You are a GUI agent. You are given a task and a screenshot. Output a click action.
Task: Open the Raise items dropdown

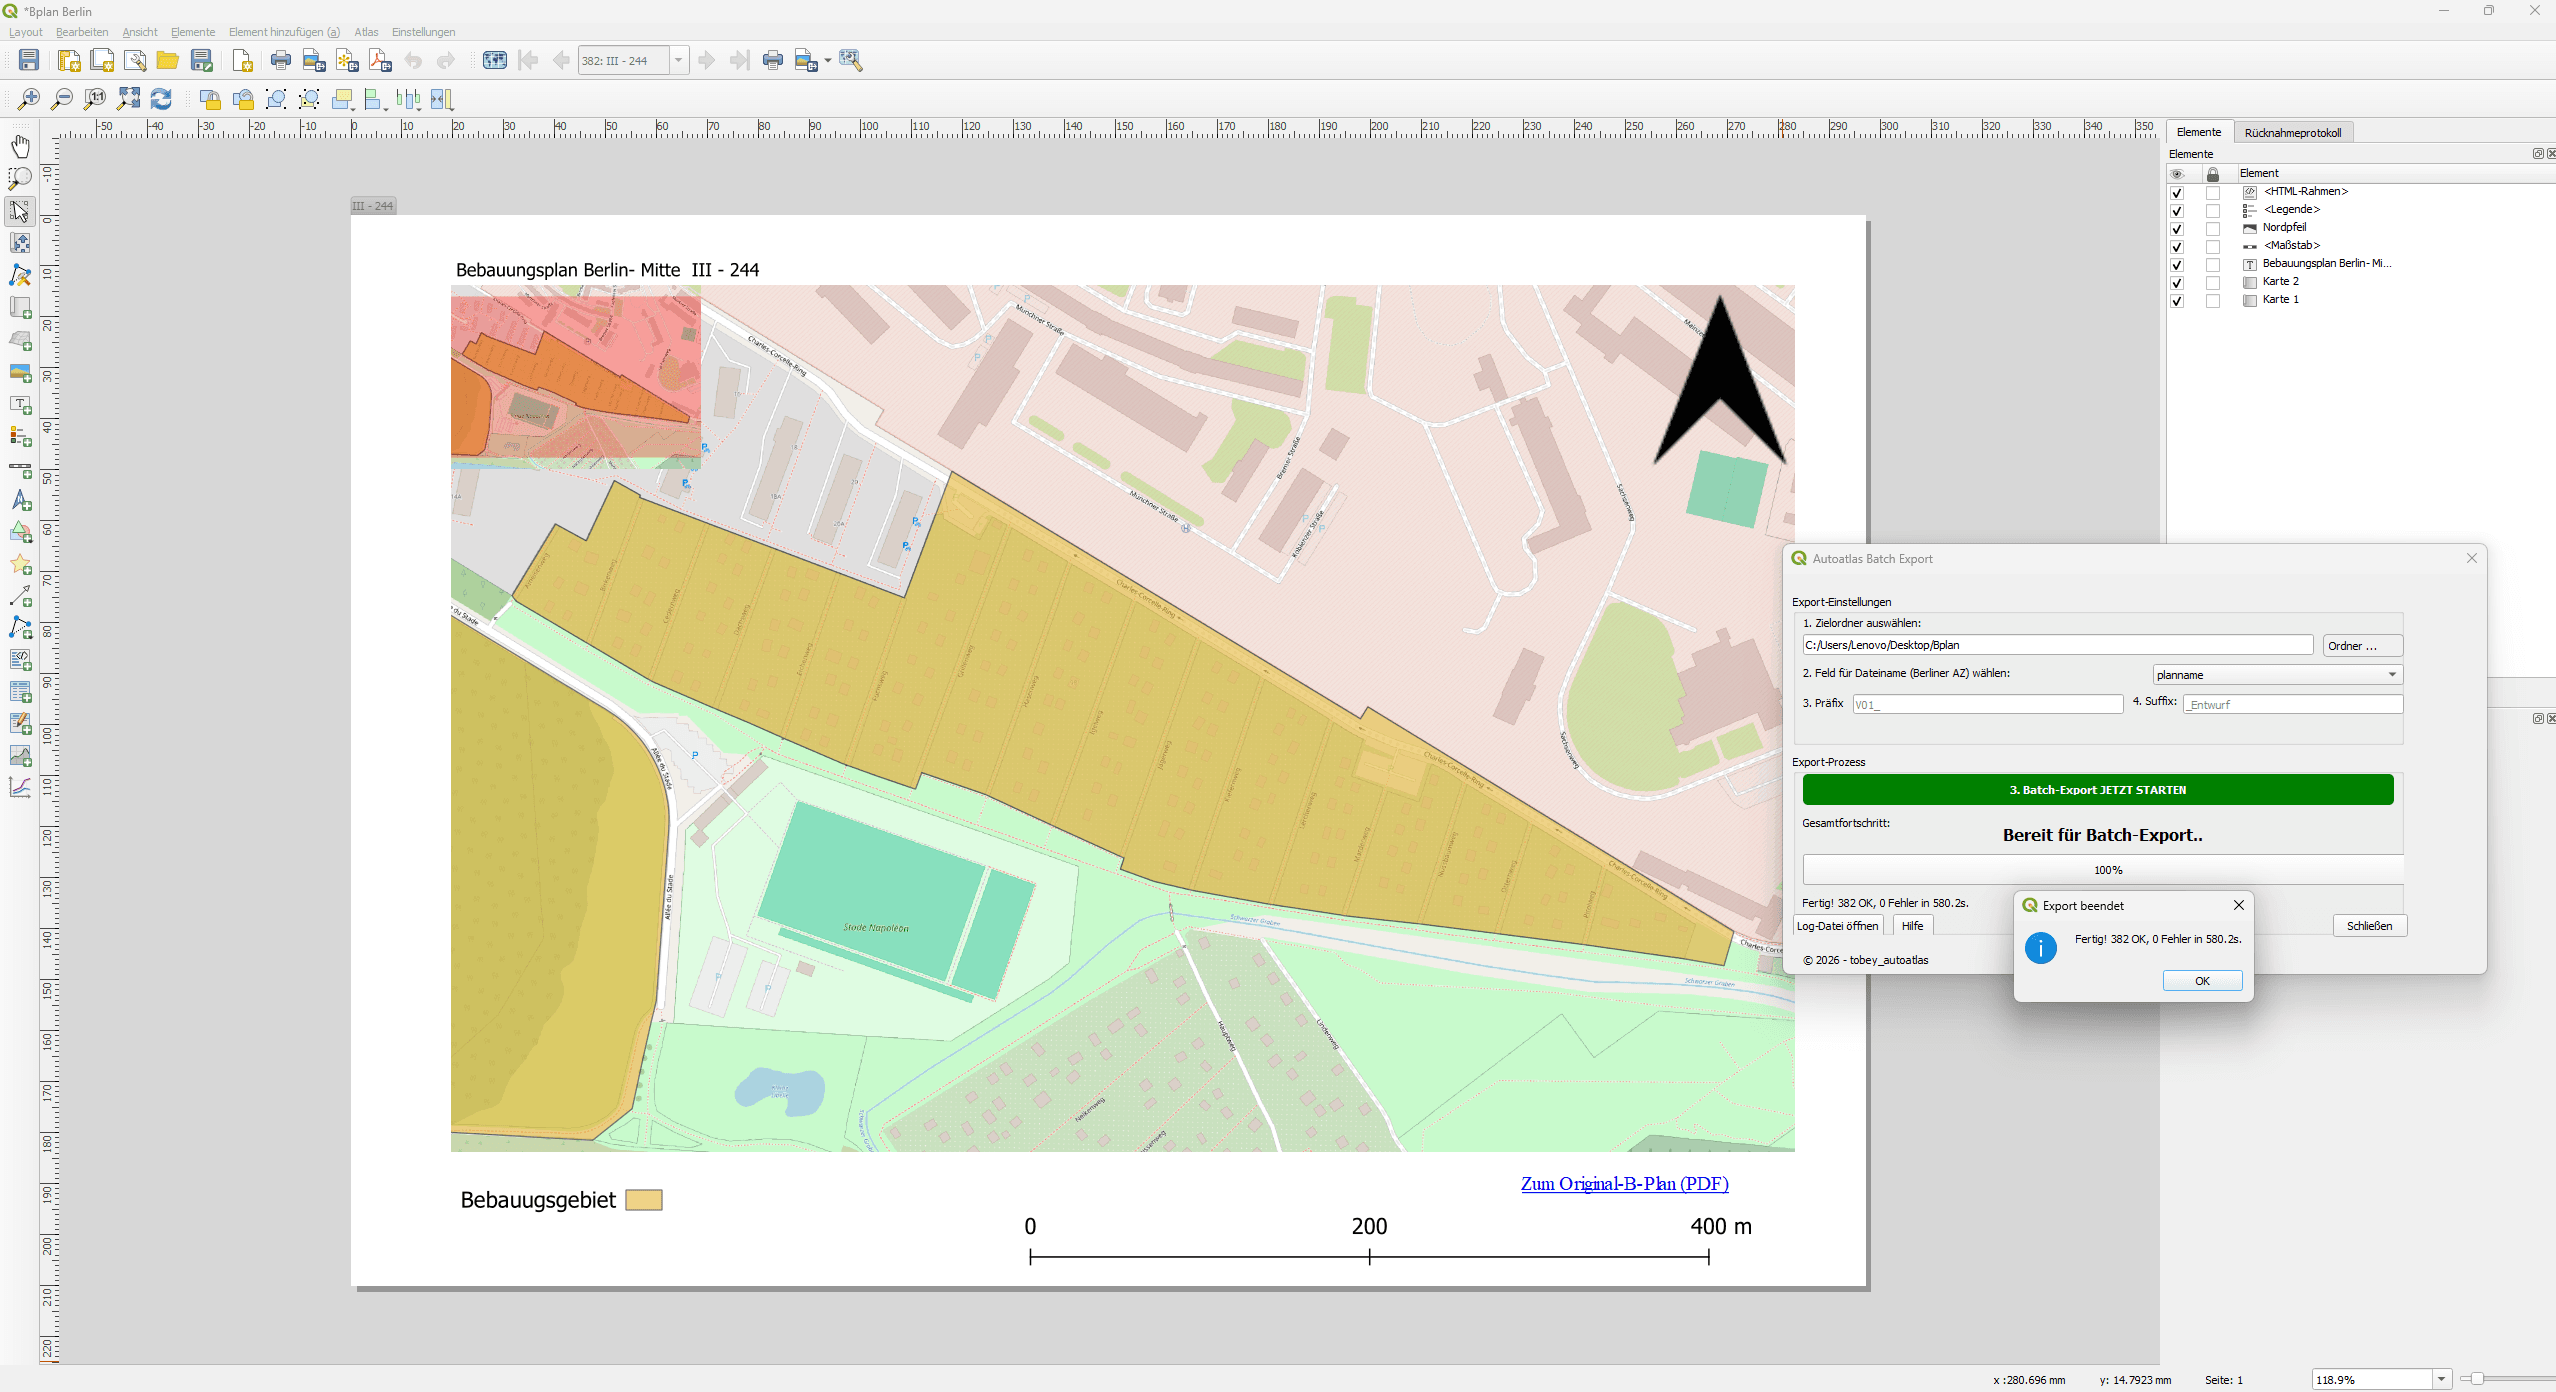tap(343, 99)
